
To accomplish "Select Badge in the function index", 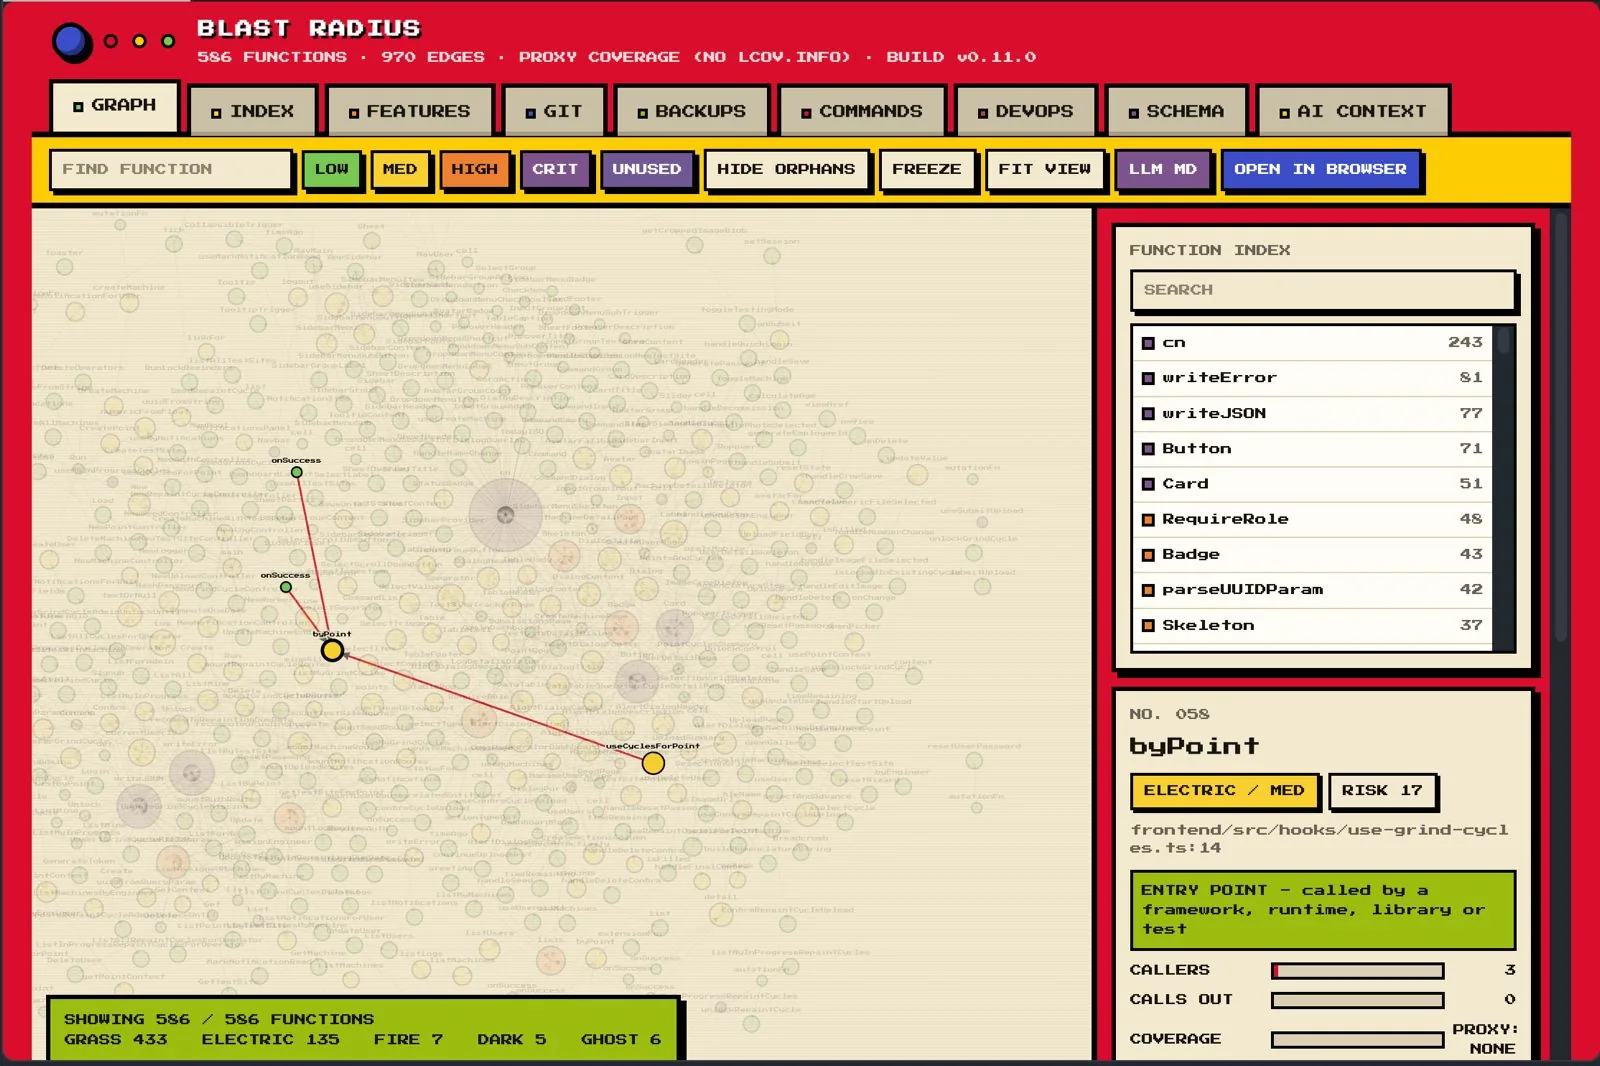I will click(1312, 554).
